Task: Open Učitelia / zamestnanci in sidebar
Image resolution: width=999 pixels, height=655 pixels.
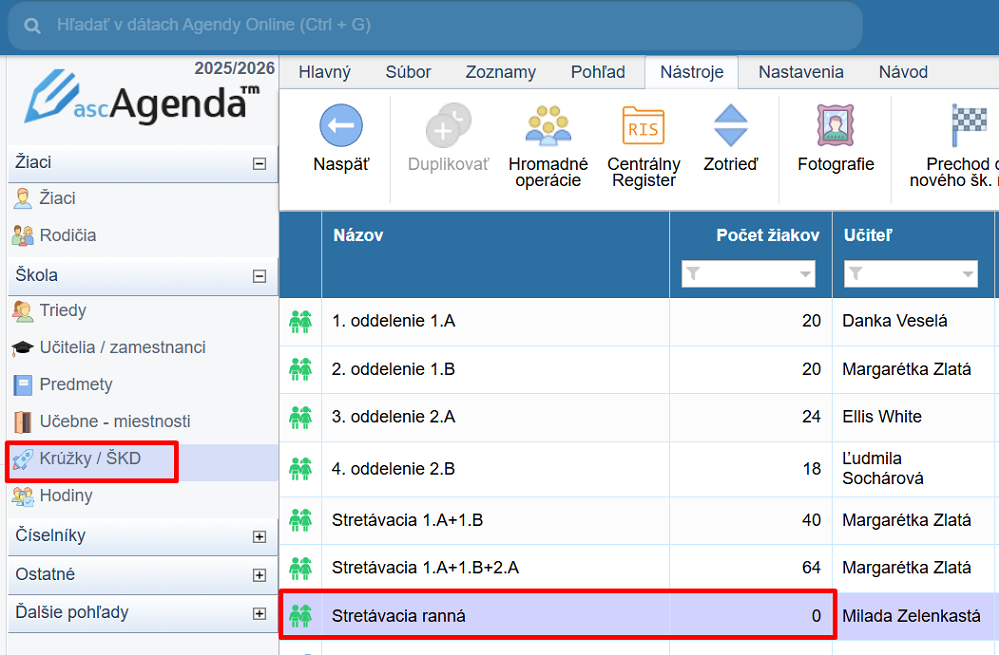Action: (122, 348)
